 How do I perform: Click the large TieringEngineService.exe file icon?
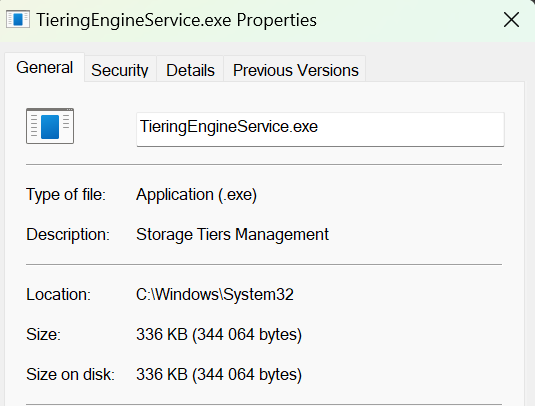(x=50, y=126)
